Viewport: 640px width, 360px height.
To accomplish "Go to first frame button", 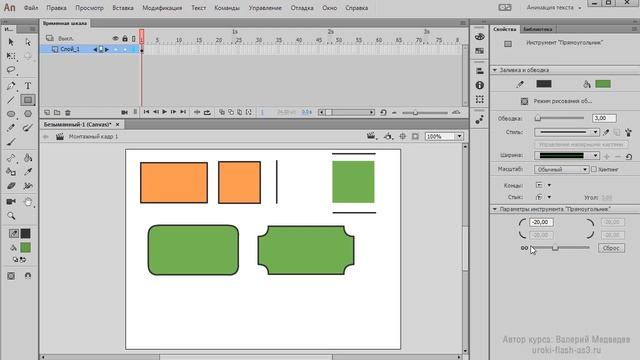I will click(x=146, y=112).
